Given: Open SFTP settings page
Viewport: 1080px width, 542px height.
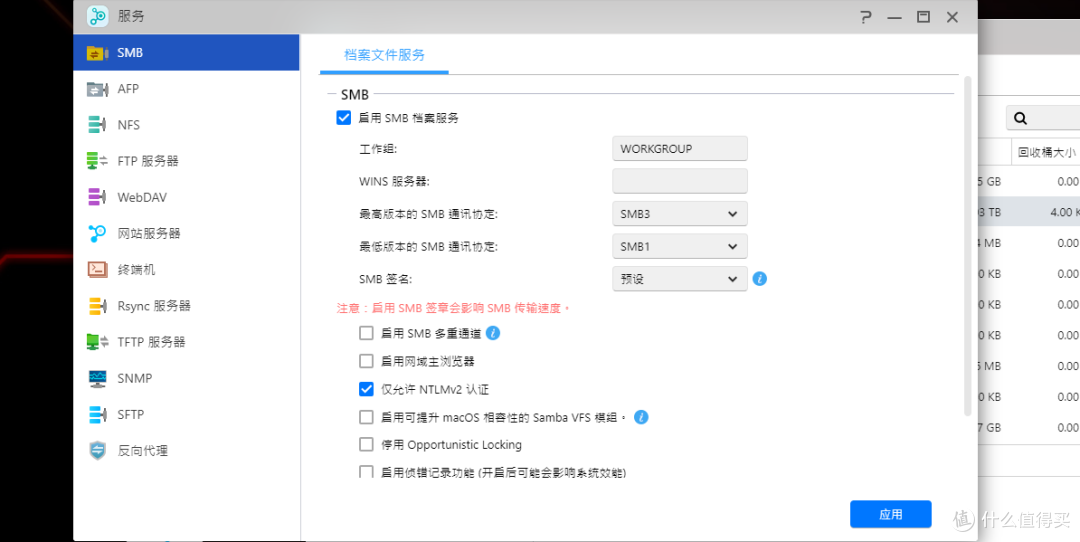Looking at the screenshot, I should click(x=186, y=415).
